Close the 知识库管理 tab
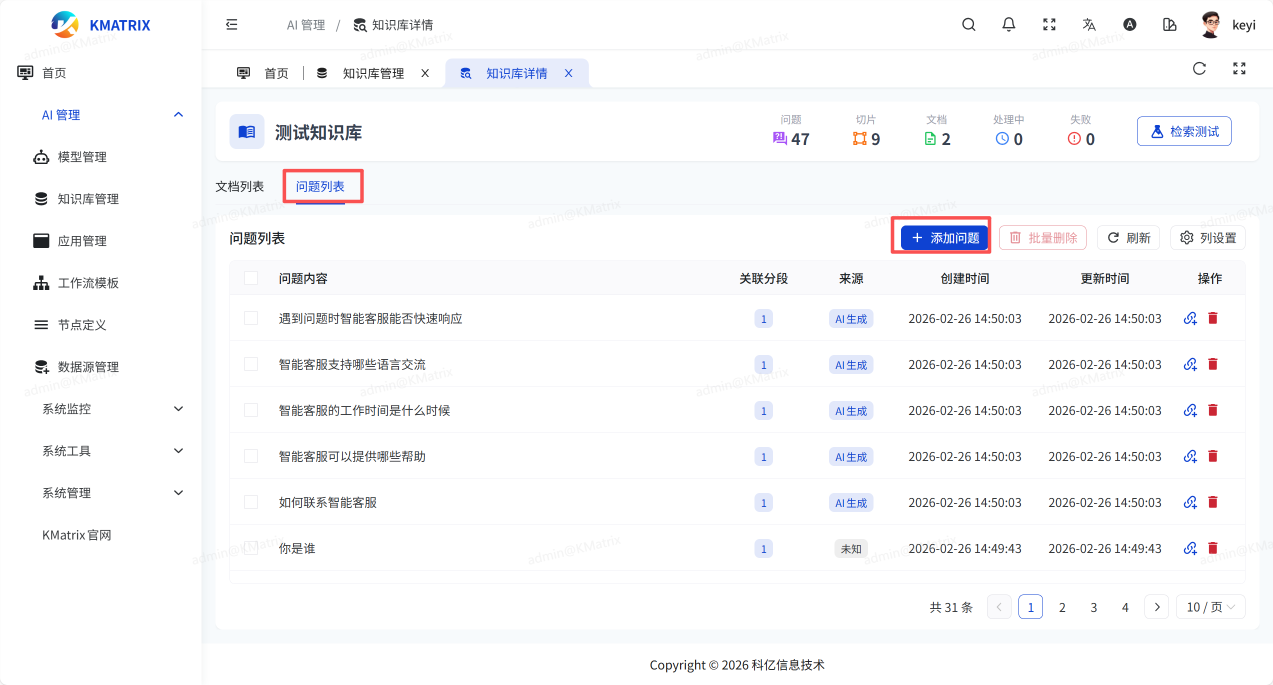 click(425, 73)
